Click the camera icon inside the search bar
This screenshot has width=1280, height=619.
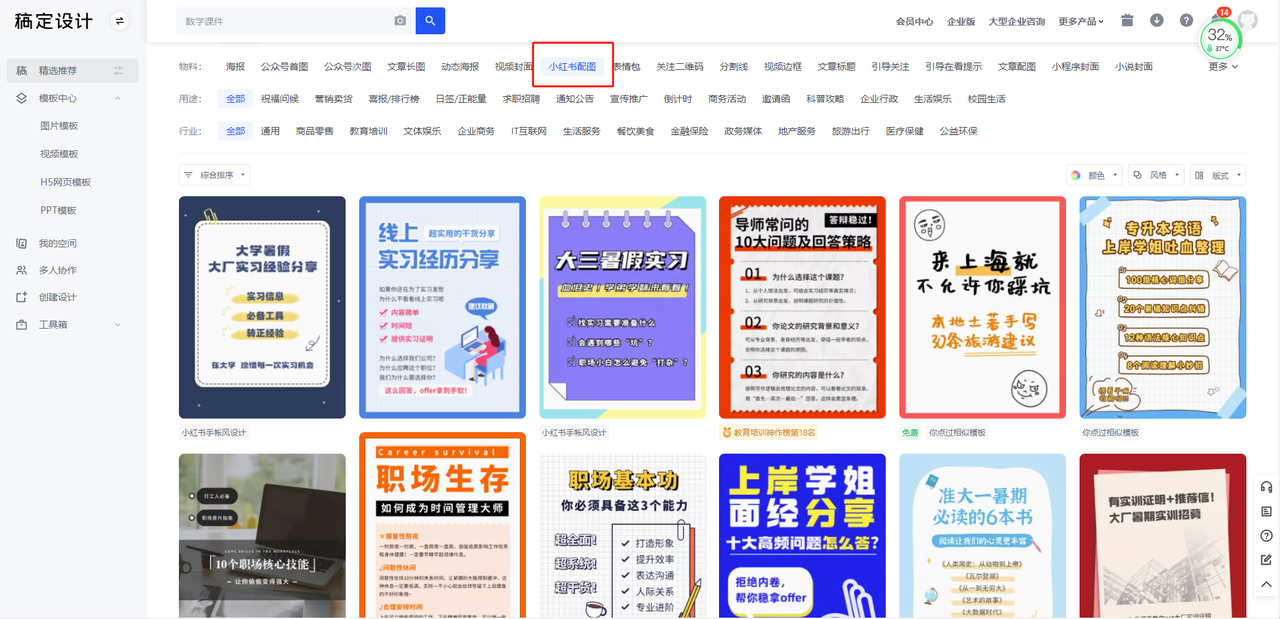pyautogui.click(x=400, y=20)
